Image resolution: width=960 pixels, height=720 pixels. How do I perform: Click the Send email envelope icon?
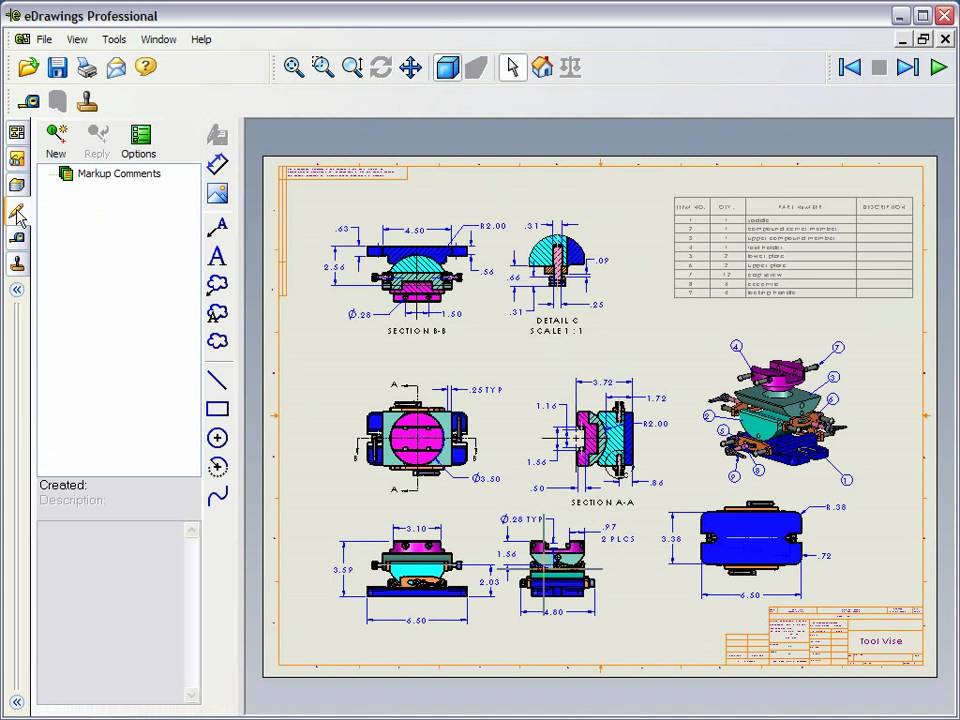point(116,67)
